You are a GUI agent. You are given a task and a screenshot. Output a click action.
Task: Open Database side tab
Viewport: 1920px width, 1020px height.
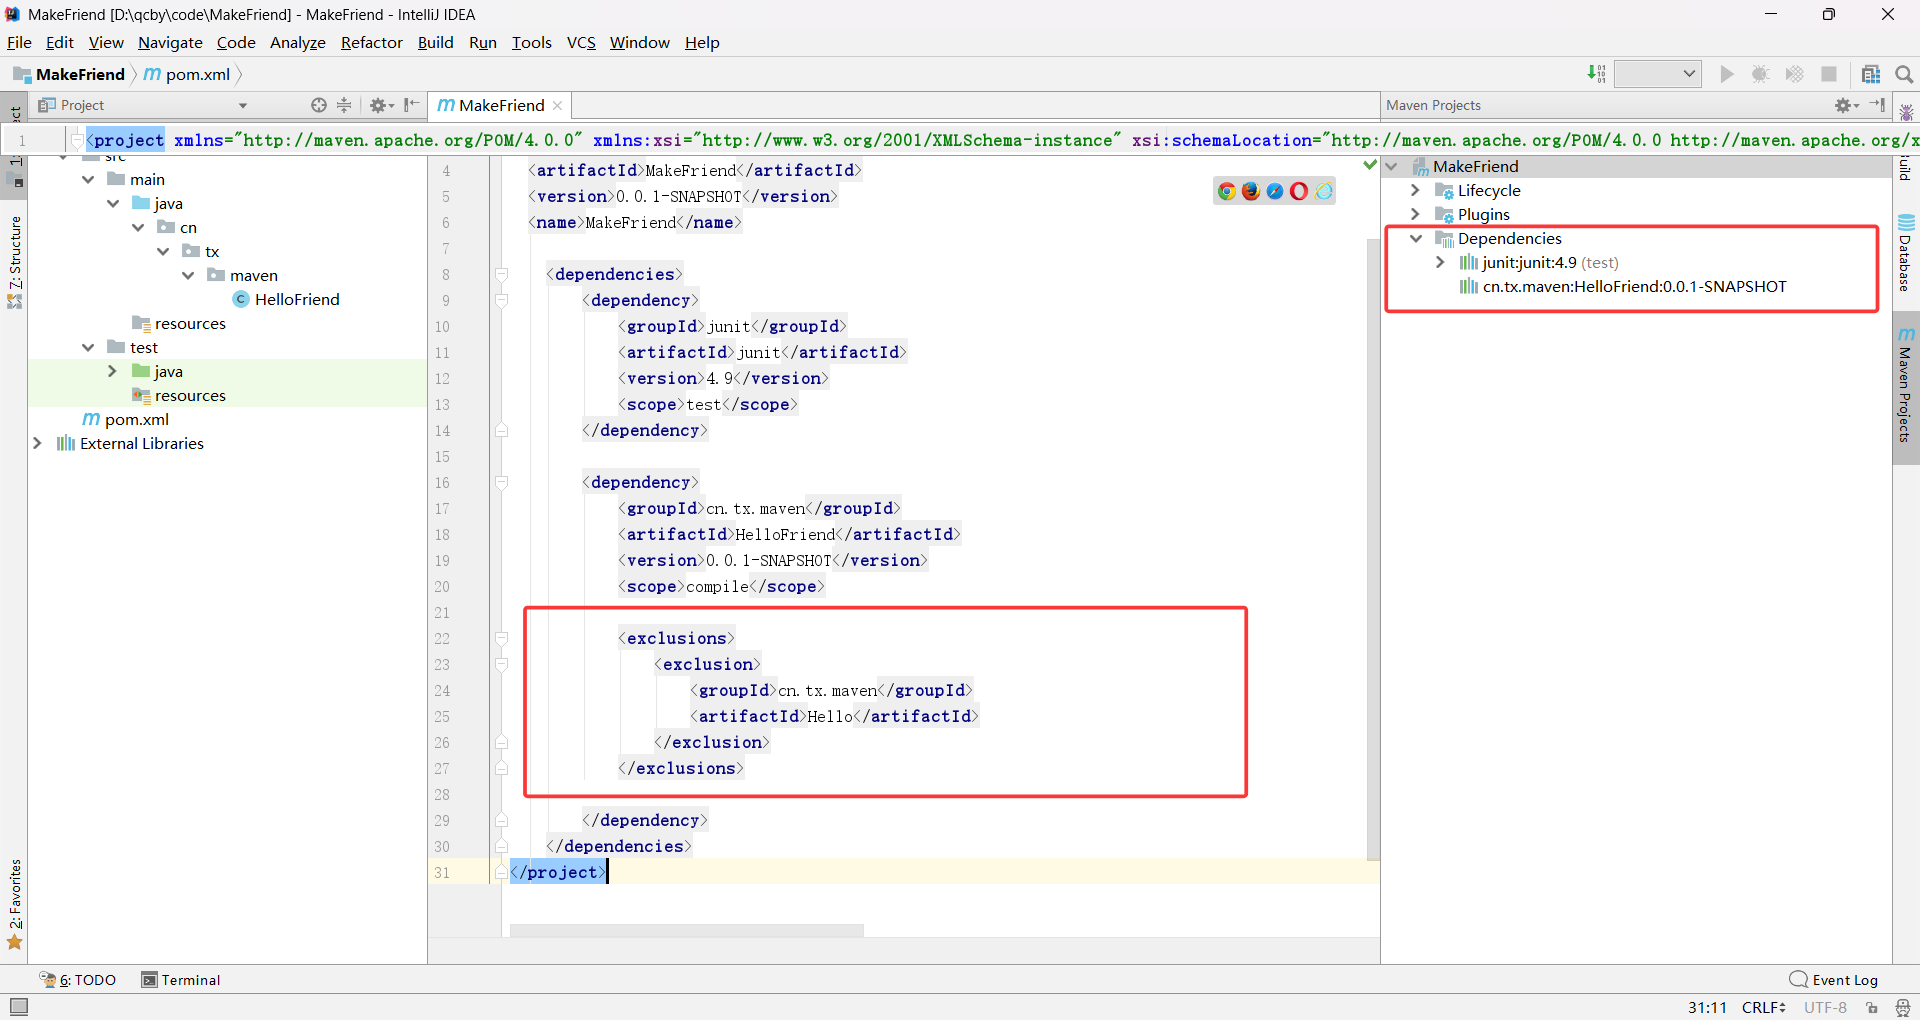click(1906, 252)
